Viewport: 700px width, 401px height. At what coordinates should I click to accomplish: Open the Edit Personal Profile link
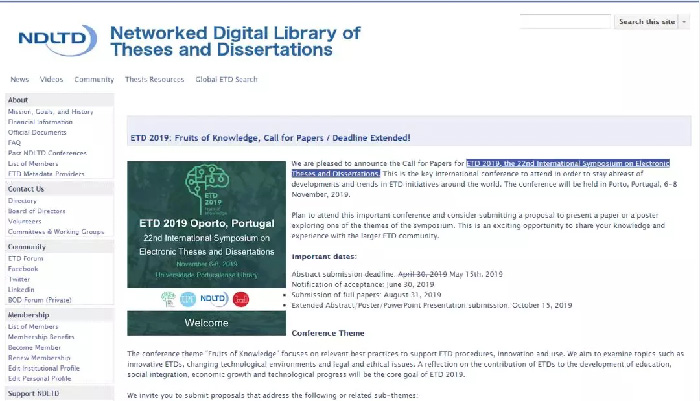39,379
